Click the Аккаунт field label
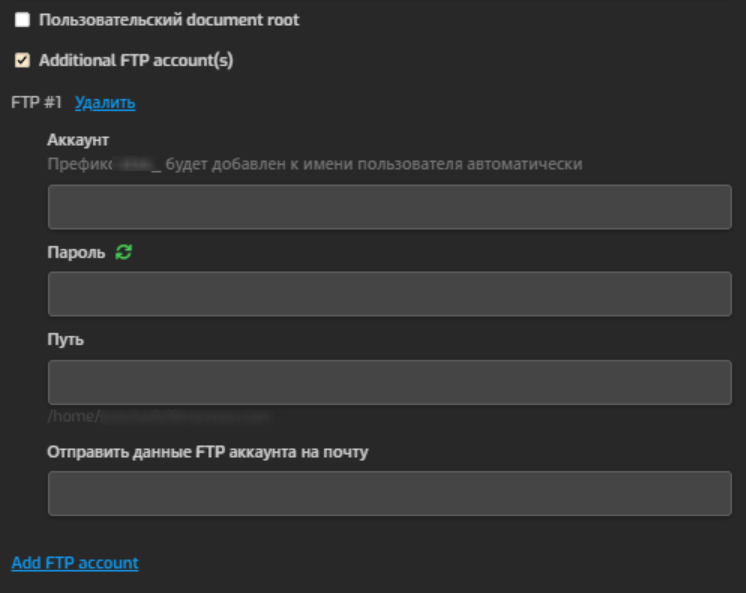 pos(78,140)
